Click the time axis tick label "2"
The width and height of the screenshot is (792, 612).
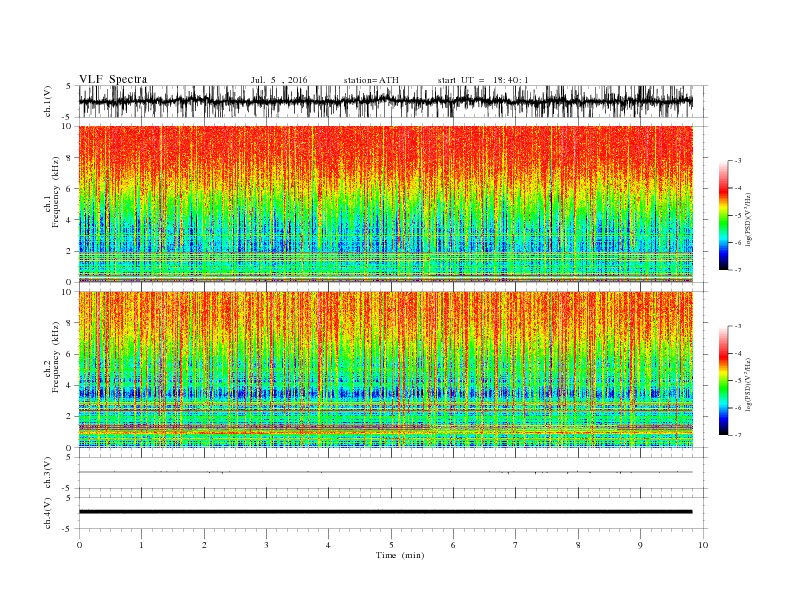[204, 545]
